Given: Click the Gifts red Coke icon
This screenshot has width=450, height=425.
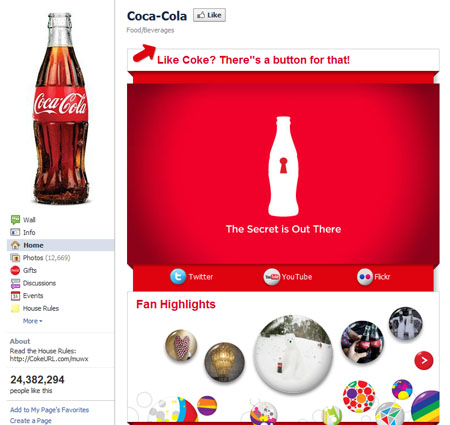Looking at the screenshot, I should point(15,270).
